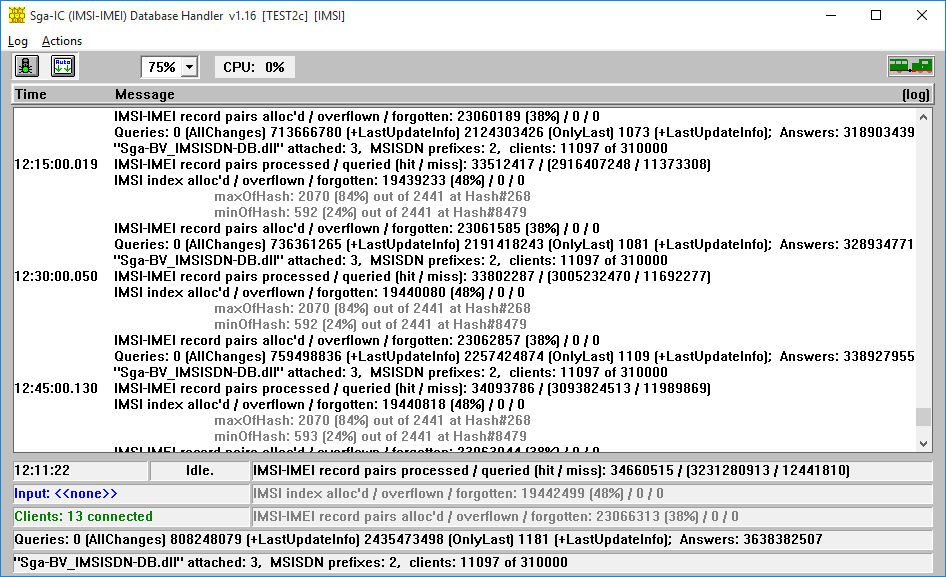Click the traffic light toolbar icon
The image size is (946, 577).
click(x=27, y=67)
